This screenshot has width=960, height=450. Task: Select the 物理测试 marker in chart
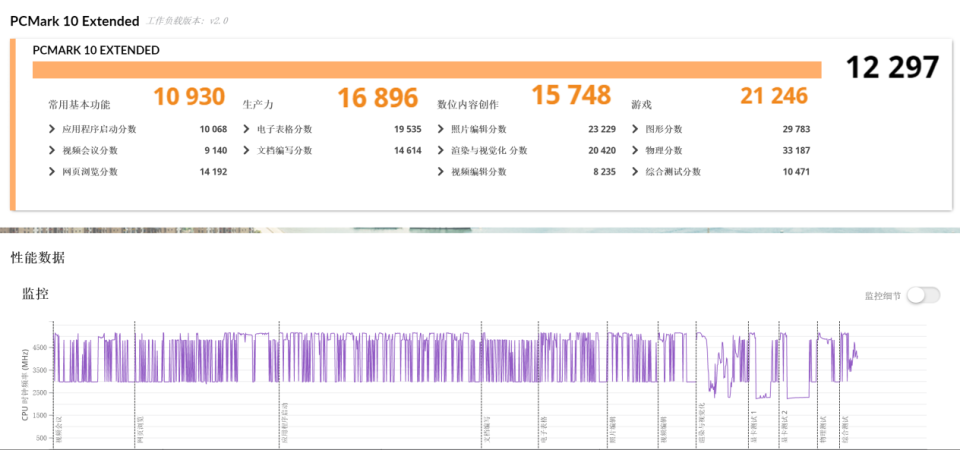coord(823,429)
